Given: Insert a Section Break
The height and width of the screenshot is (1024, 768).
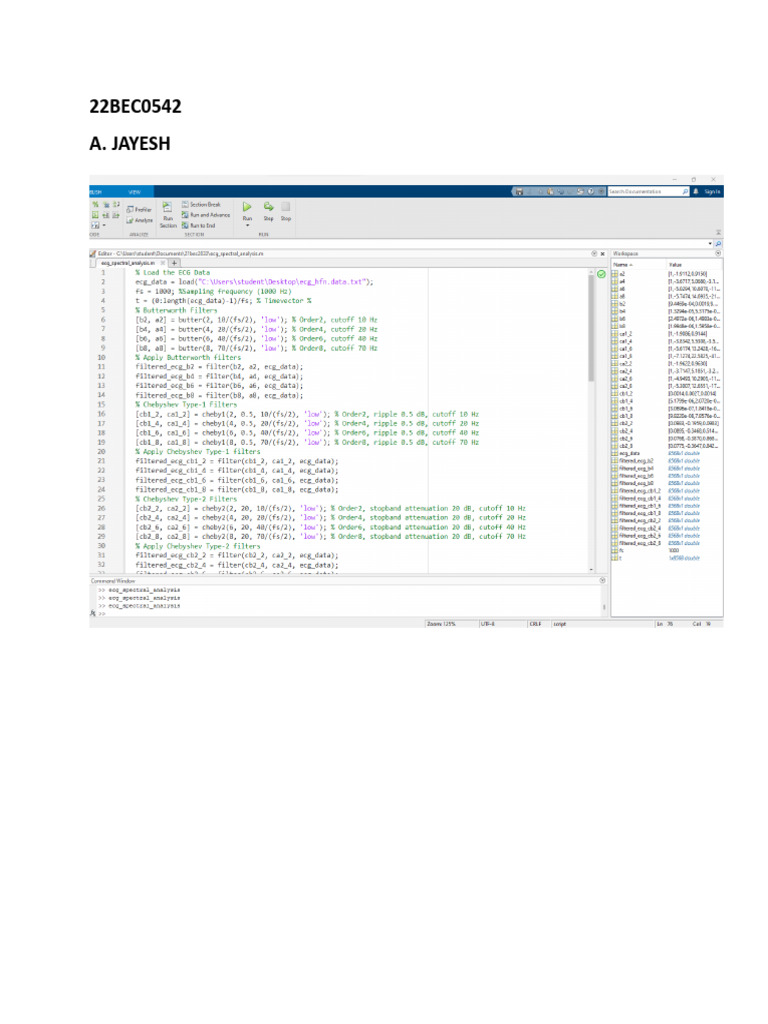Looking at the screenshot, I should (x=201, y=204).
